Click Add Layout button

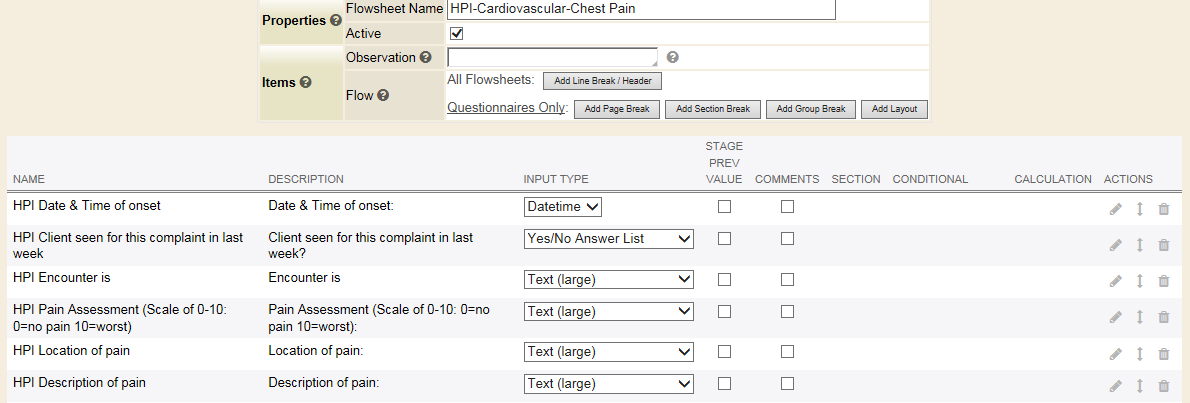[x=894, y=109]
